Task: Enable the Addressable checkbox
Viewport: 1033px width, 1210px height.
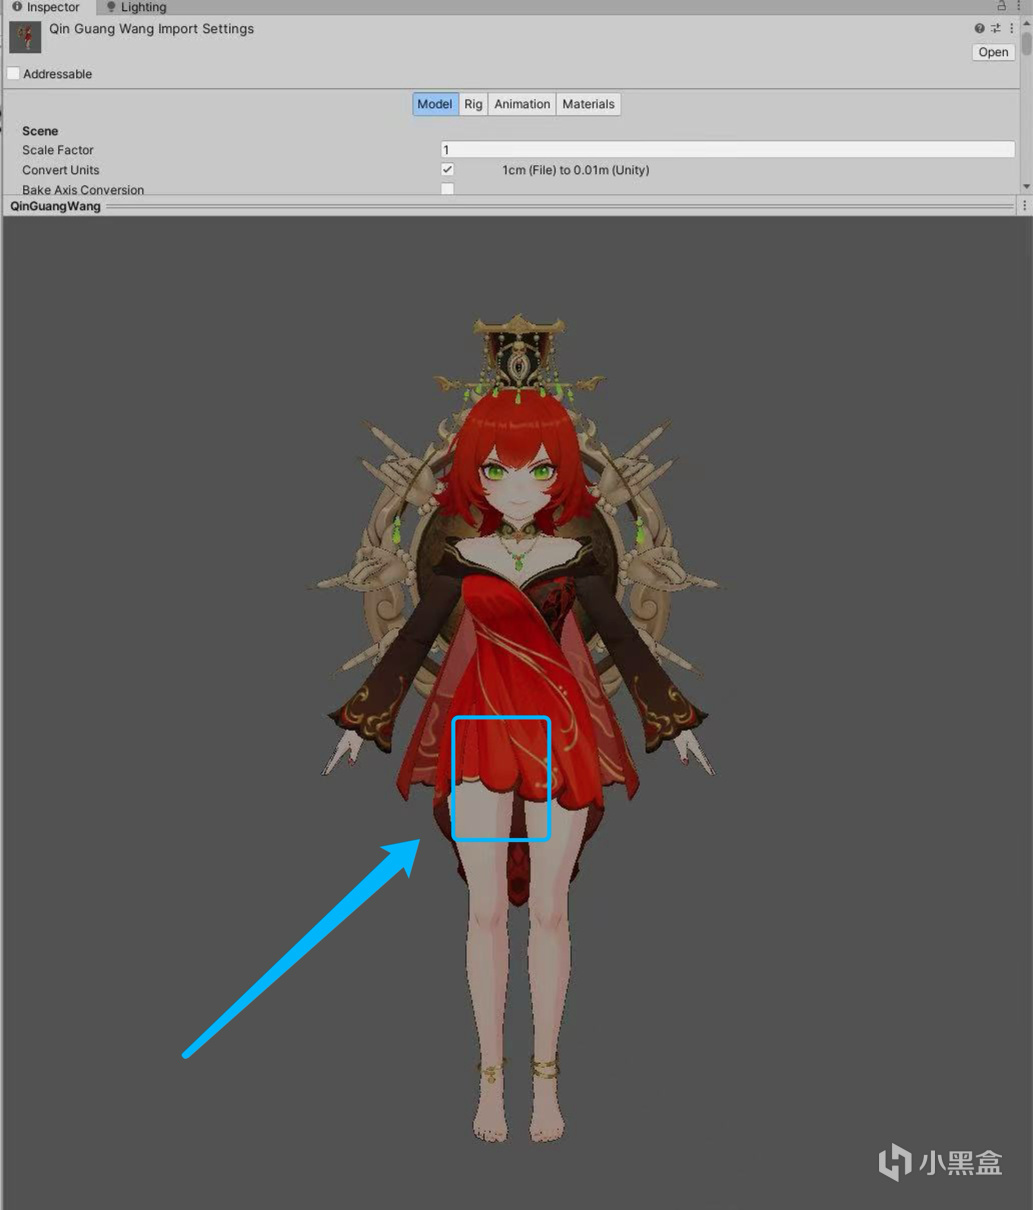Action: (14, 74)
